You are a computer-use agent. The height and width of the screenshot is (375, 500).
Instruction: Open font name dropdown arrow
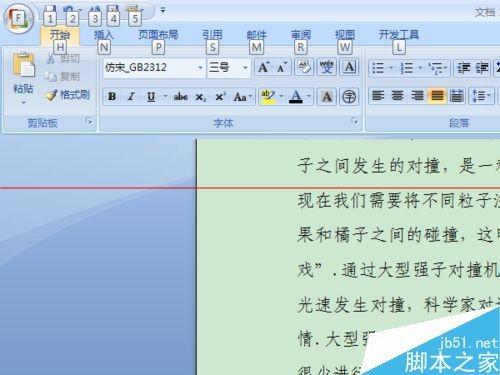point(200,68)
